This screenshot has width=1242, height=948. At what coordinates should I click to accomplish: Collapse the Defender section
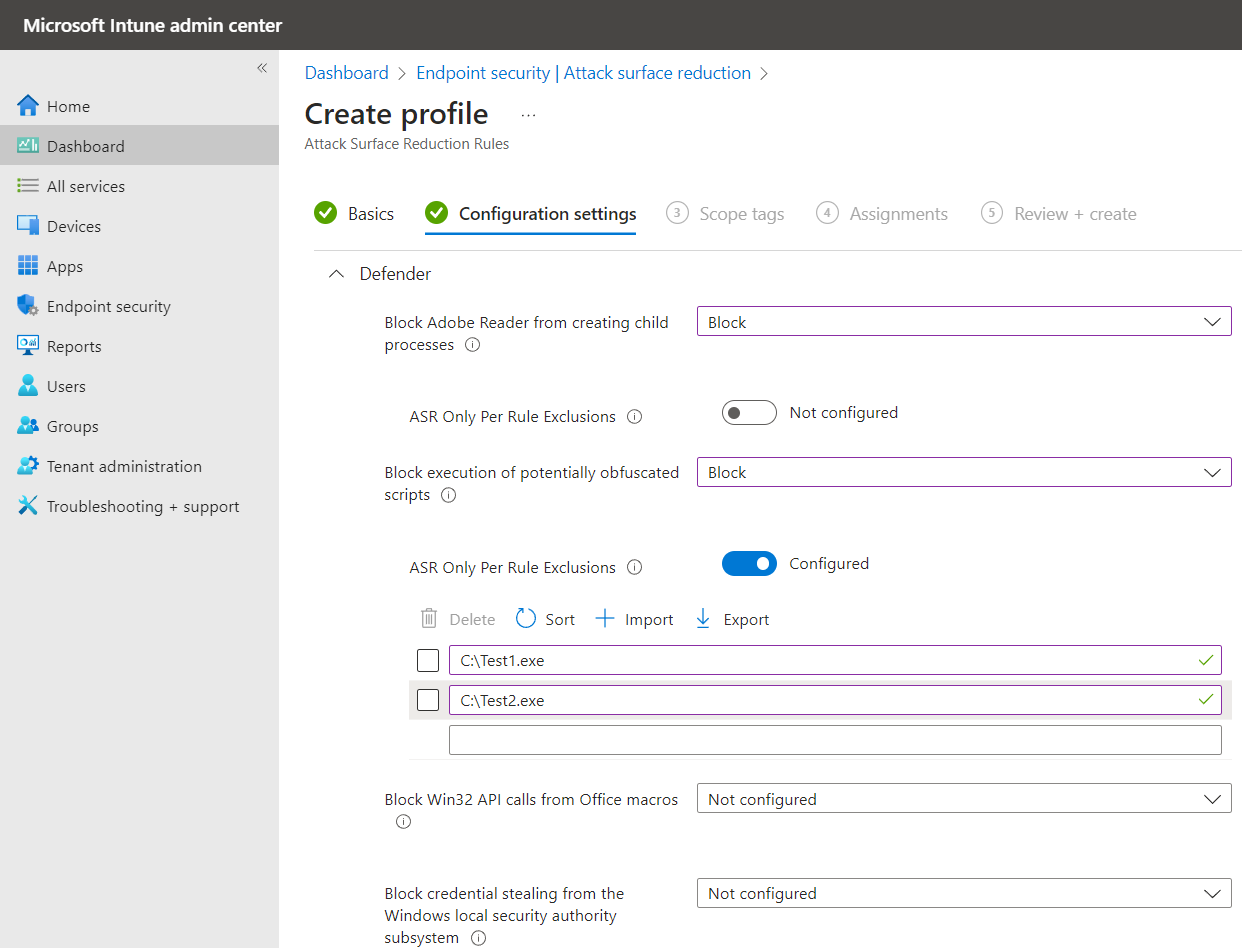(337, 274)
